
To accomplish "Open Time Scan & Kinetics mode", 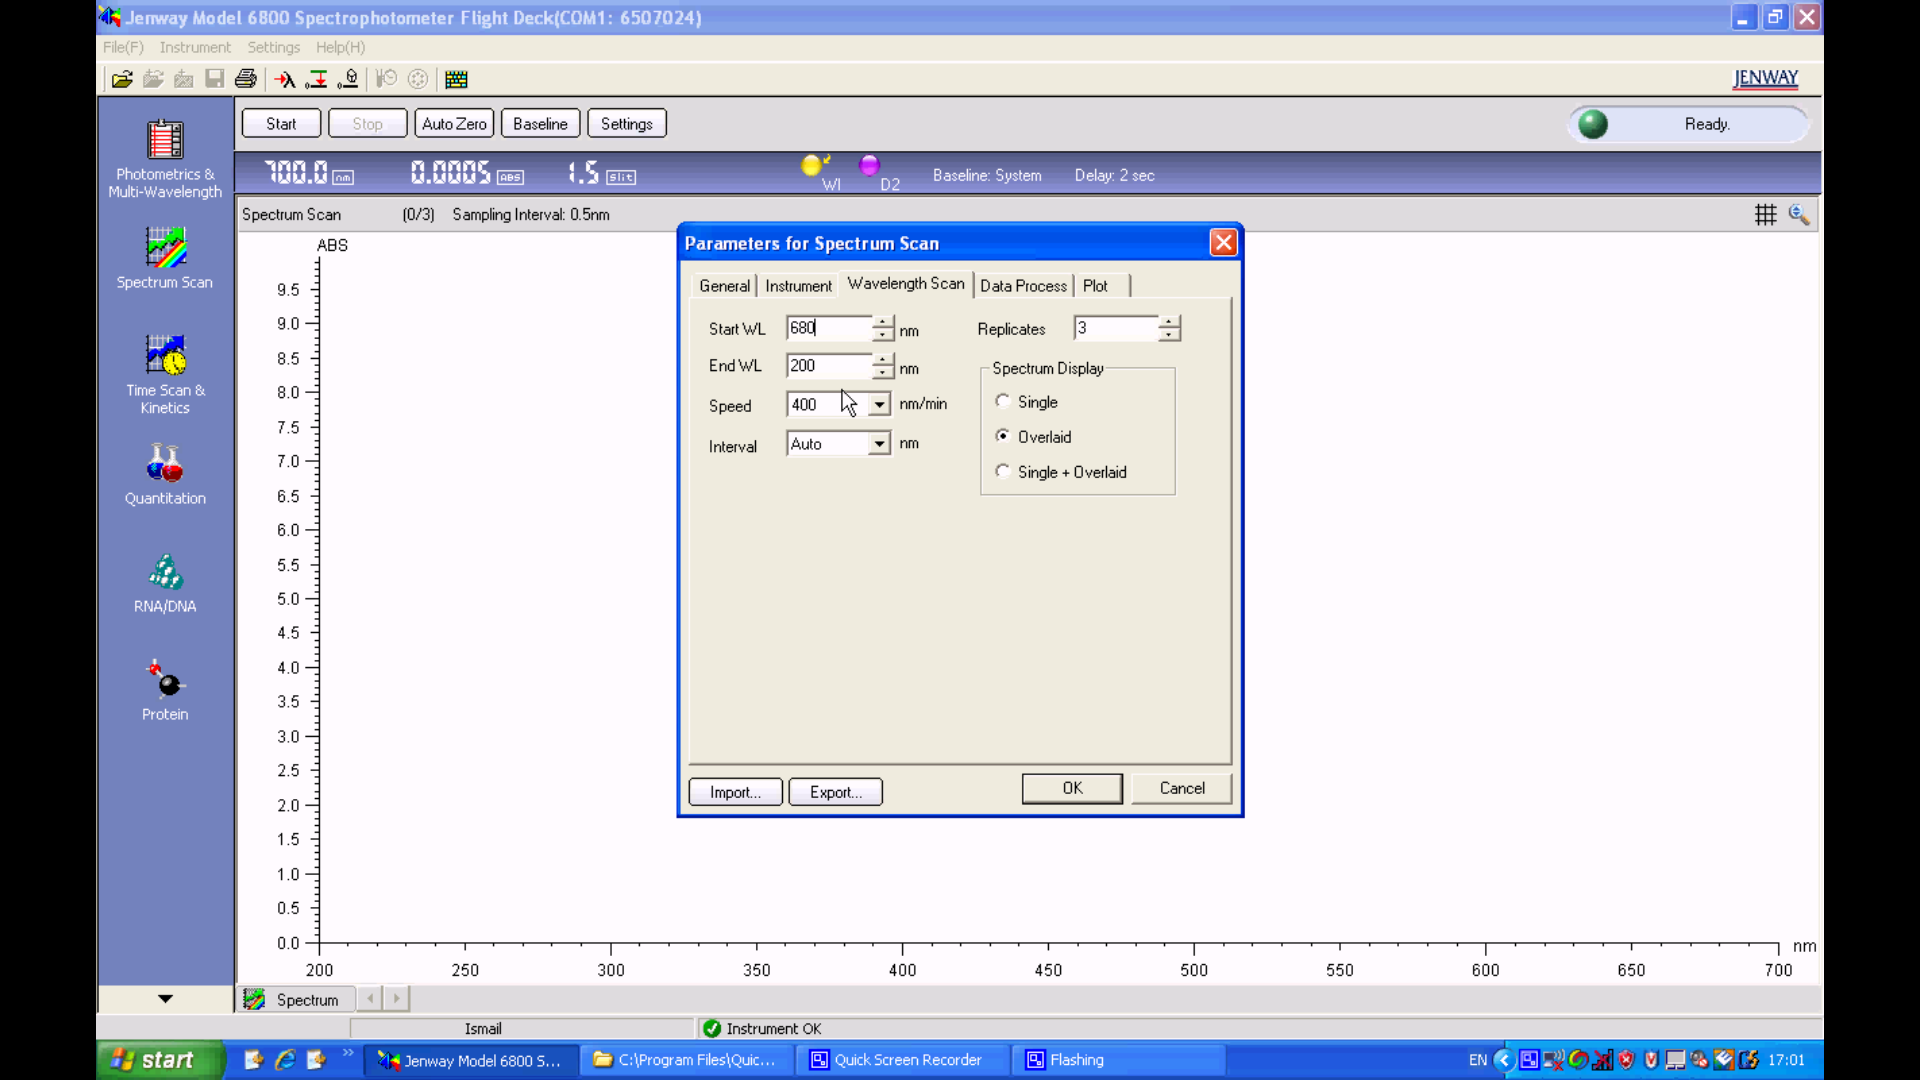I will point(165,356).
